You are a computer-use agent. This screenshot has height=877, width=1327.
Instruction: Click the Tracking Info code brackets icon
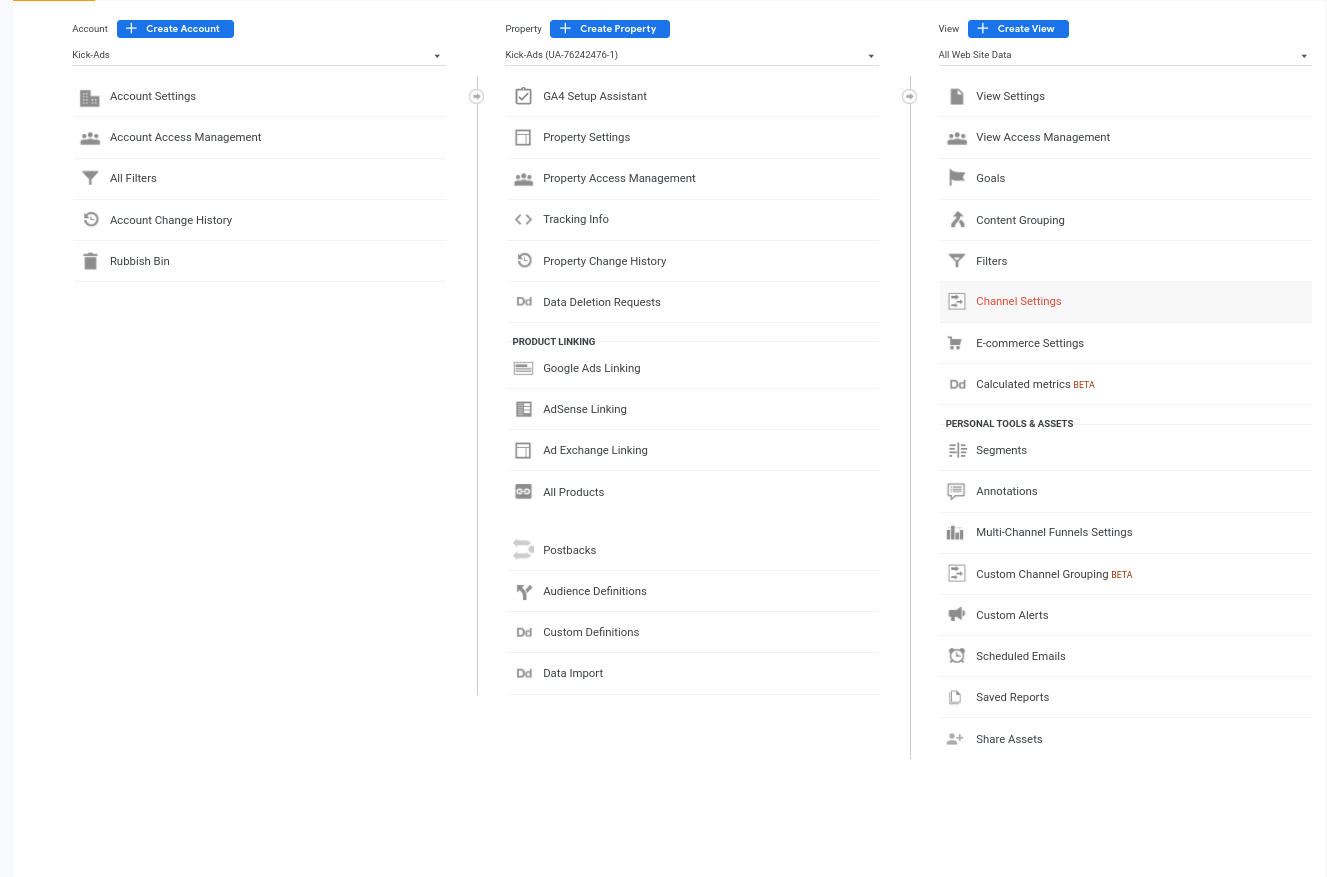click(523, 219)
